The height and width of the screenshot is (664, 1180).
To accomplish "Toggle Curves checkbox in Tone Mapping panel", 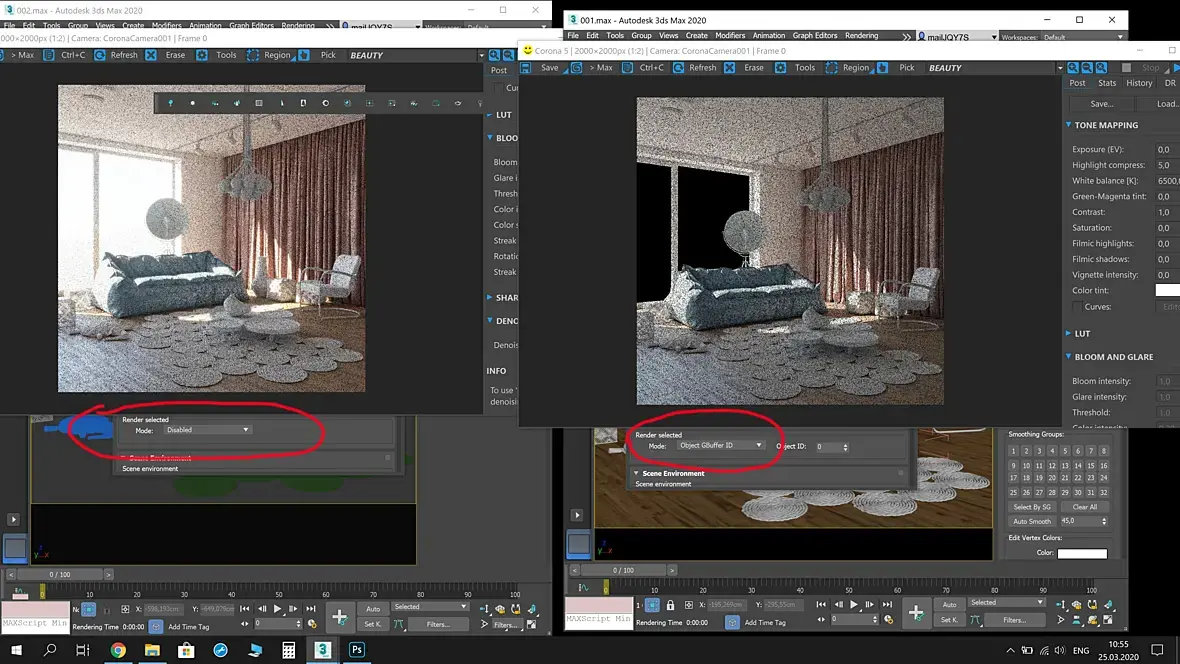I will click(x=1078, y=306).
